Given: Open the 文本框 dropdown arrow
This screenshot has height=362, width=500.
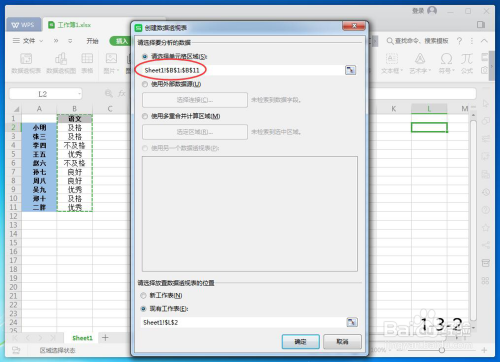Looking at the screenshot, I should pyautogui.click(x=402, y=71).
